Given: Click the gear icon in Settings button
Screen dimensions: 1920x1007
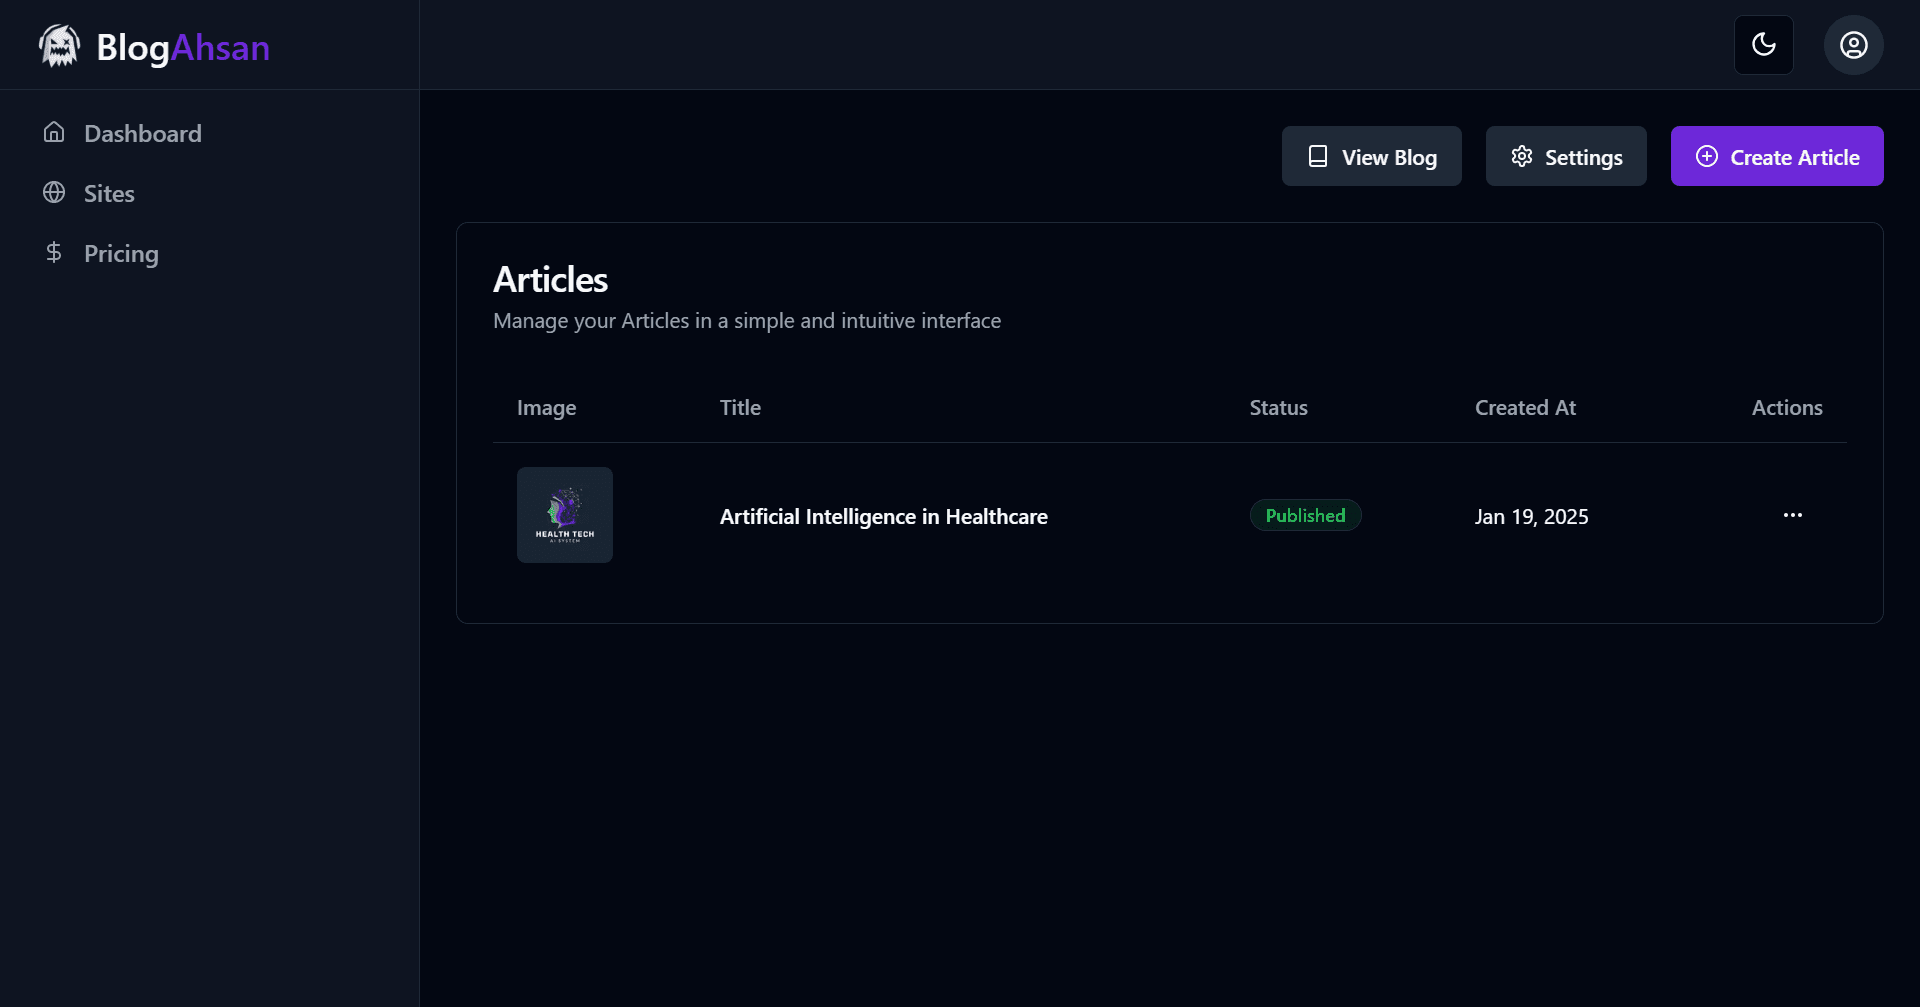Looking at the screenshot, I should tap(1521, 156).
